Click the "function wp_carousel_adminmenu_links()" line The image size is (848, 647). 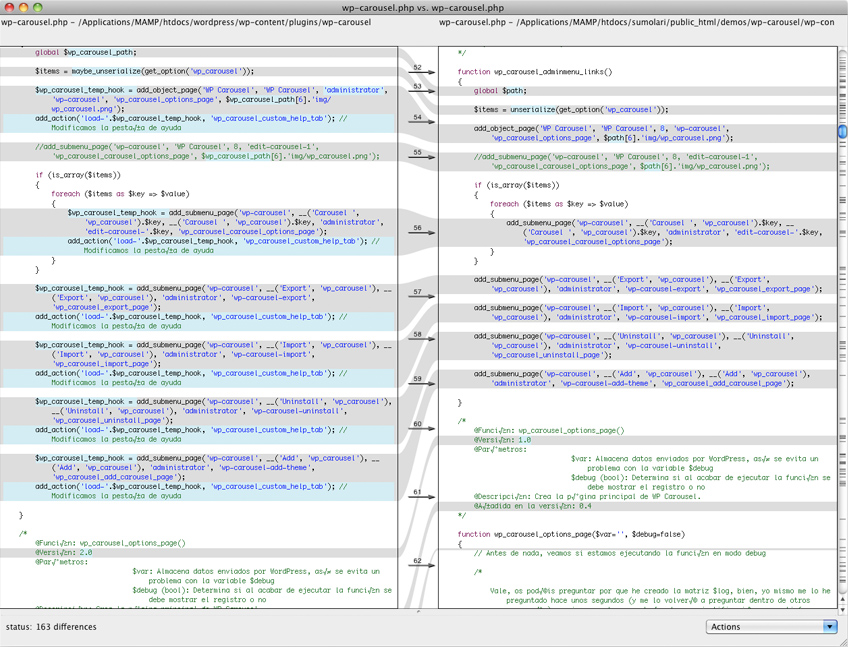535,72
